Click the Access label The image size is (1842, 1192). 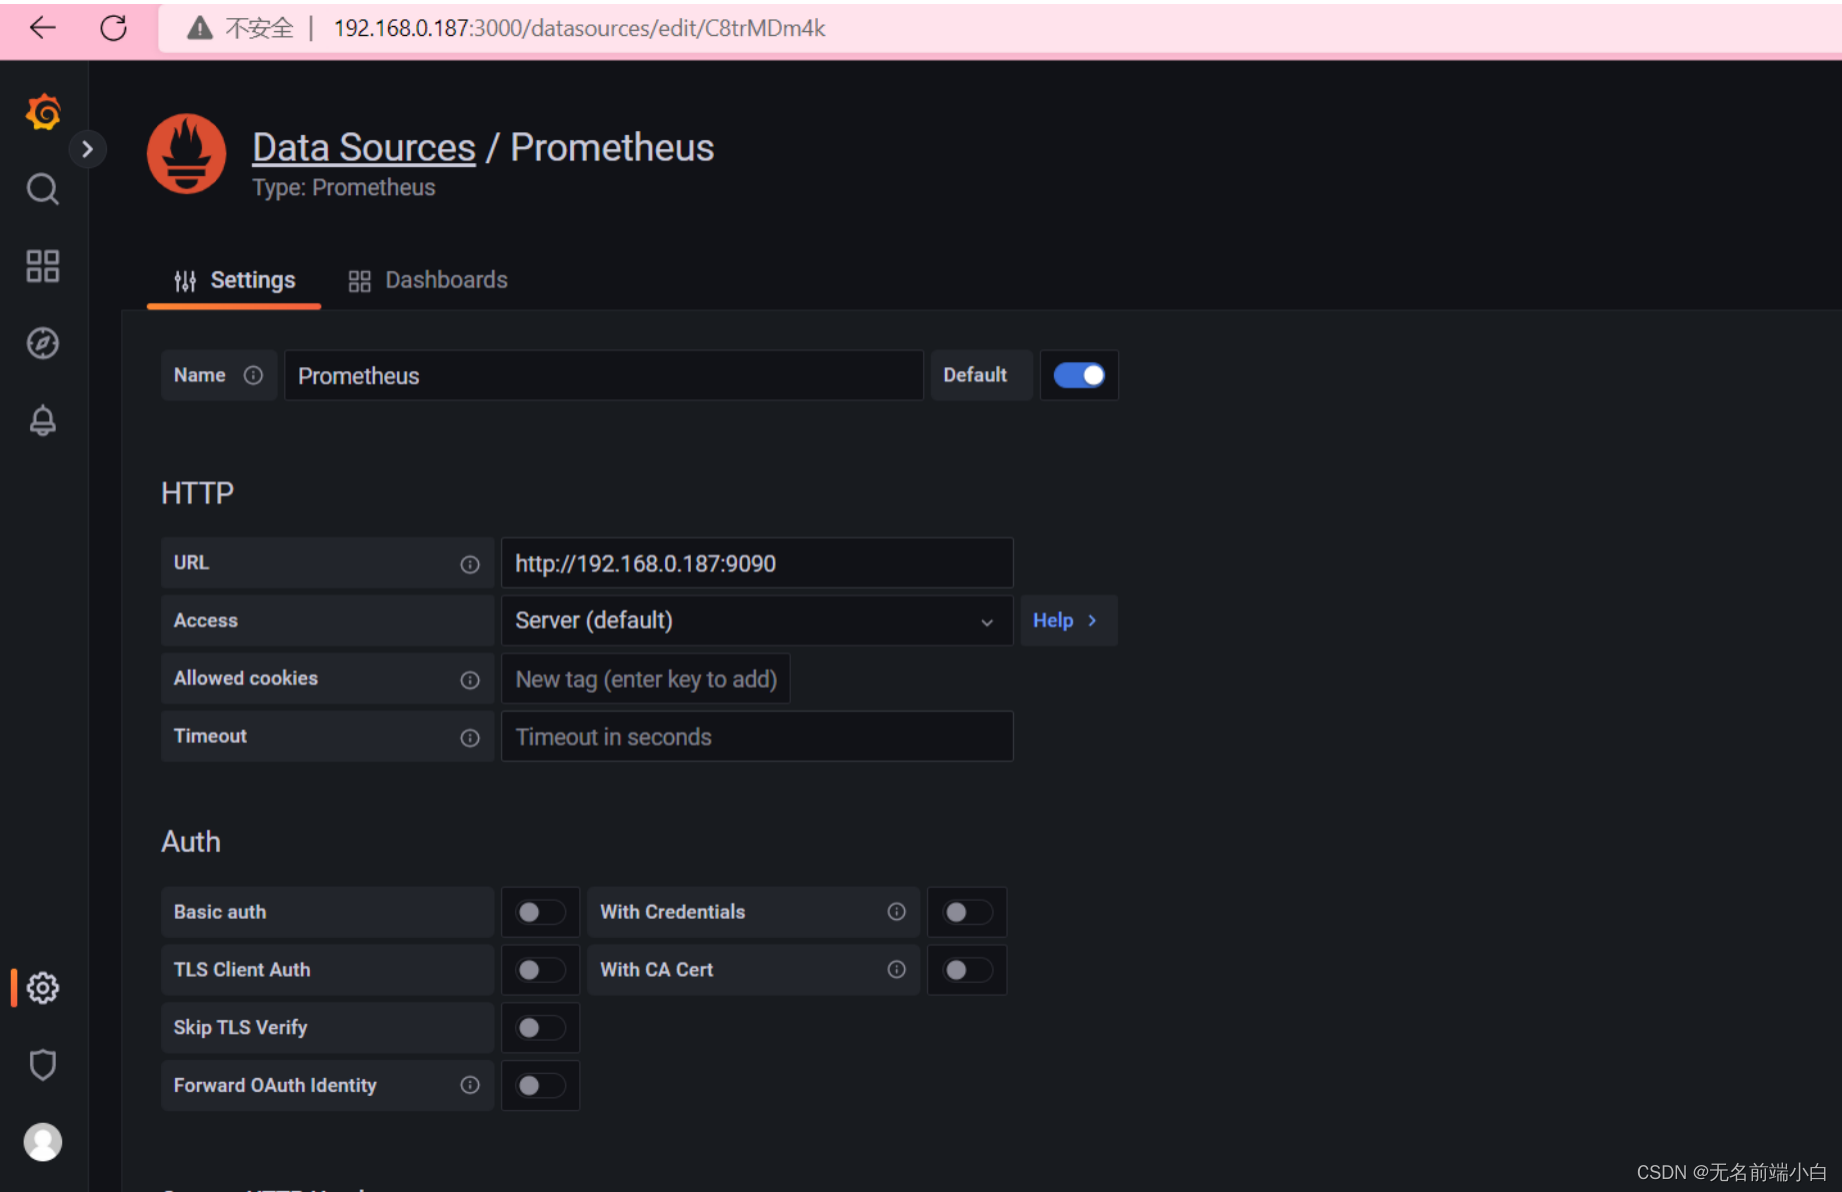pyautogui.click(x=206, y=621)
